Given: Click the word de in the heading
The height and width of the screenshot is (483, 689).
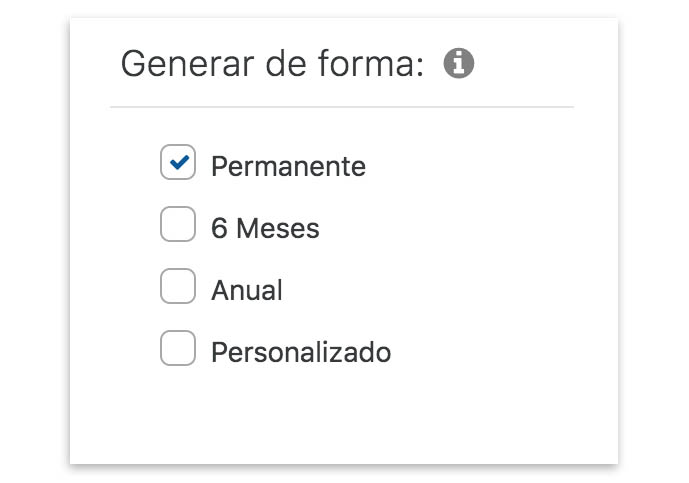Looking at the screenshot, I should [286, 64].
